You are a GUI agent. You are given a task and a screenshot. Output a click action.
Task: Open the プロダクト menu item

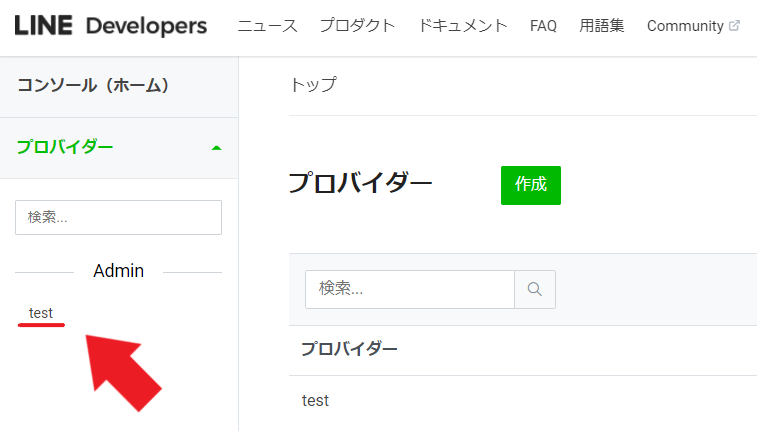pyautogui.click(x=357, y=26)
